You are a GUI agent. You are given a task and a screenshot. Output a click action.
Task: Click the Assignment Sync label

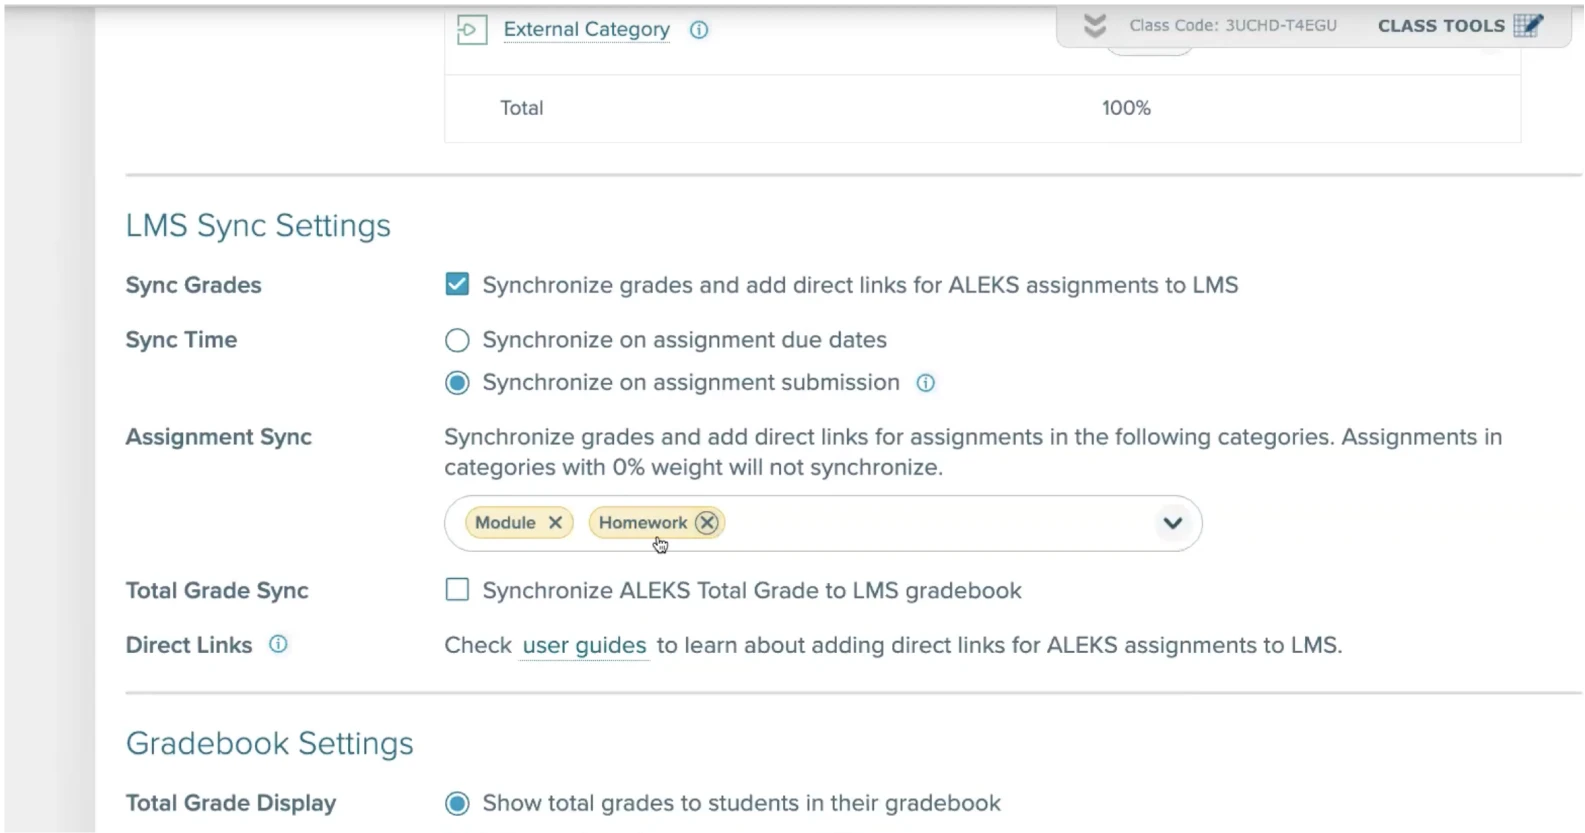click(x=218, y=437)
